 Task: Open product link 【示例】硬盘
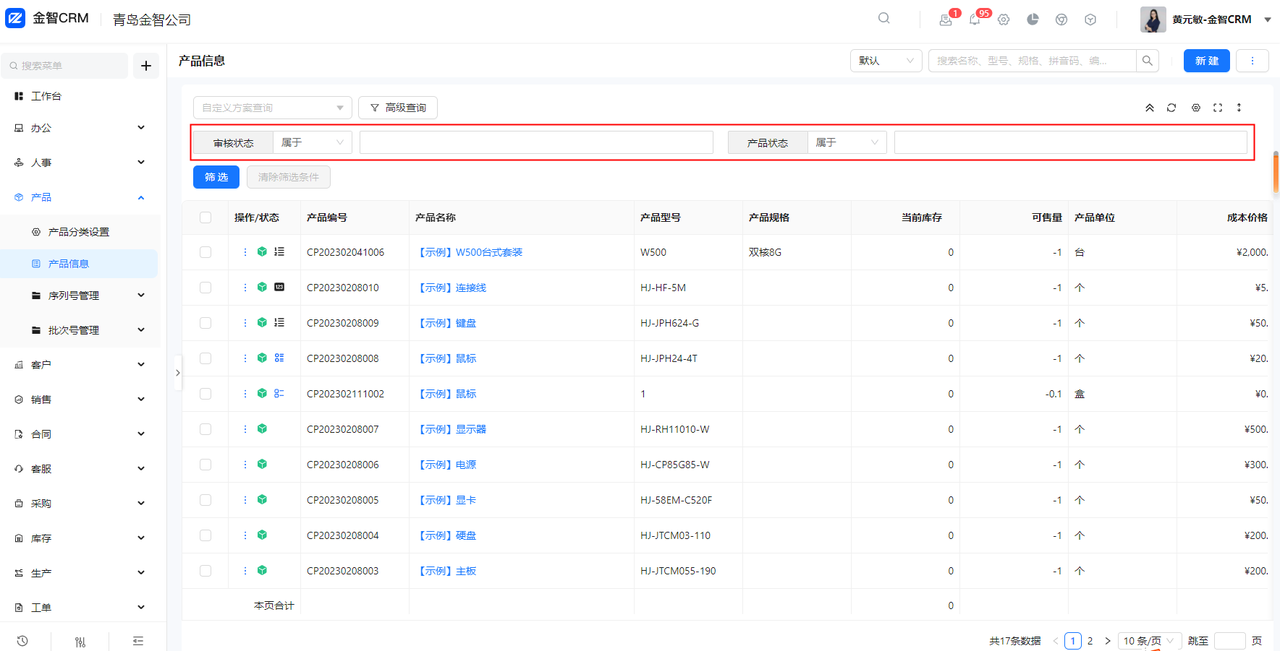[x=447, y=536]
